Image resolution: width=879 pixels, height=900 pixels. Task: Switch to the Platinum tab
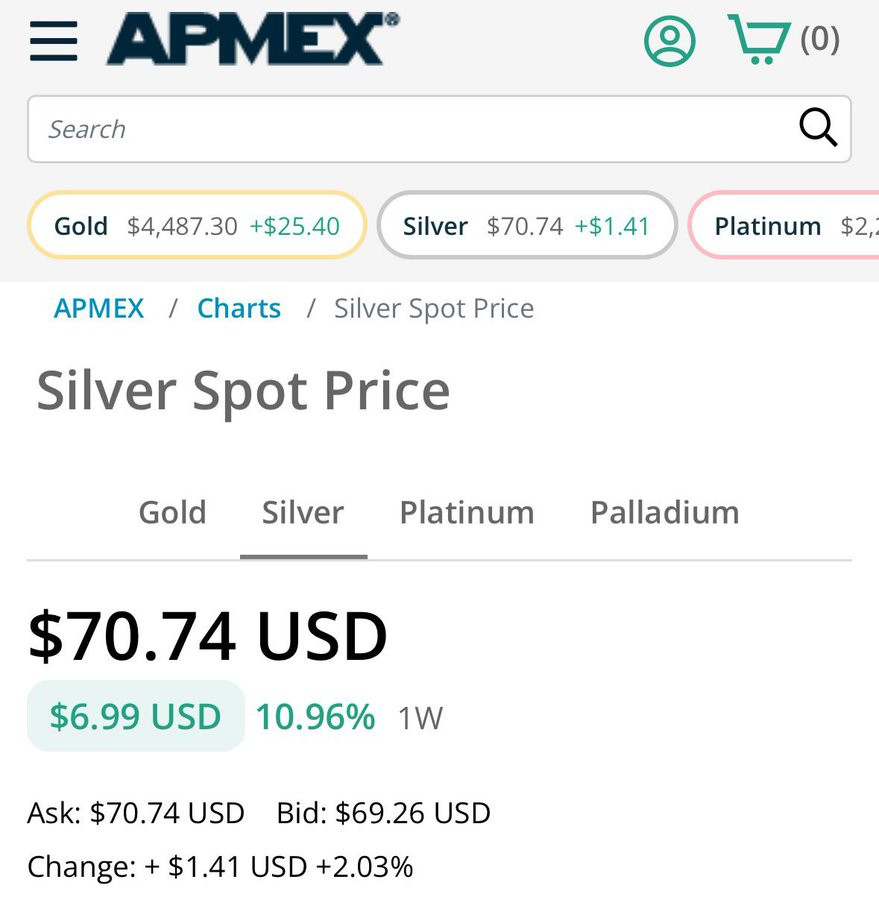pyautogui.click(x=467, y=512)
